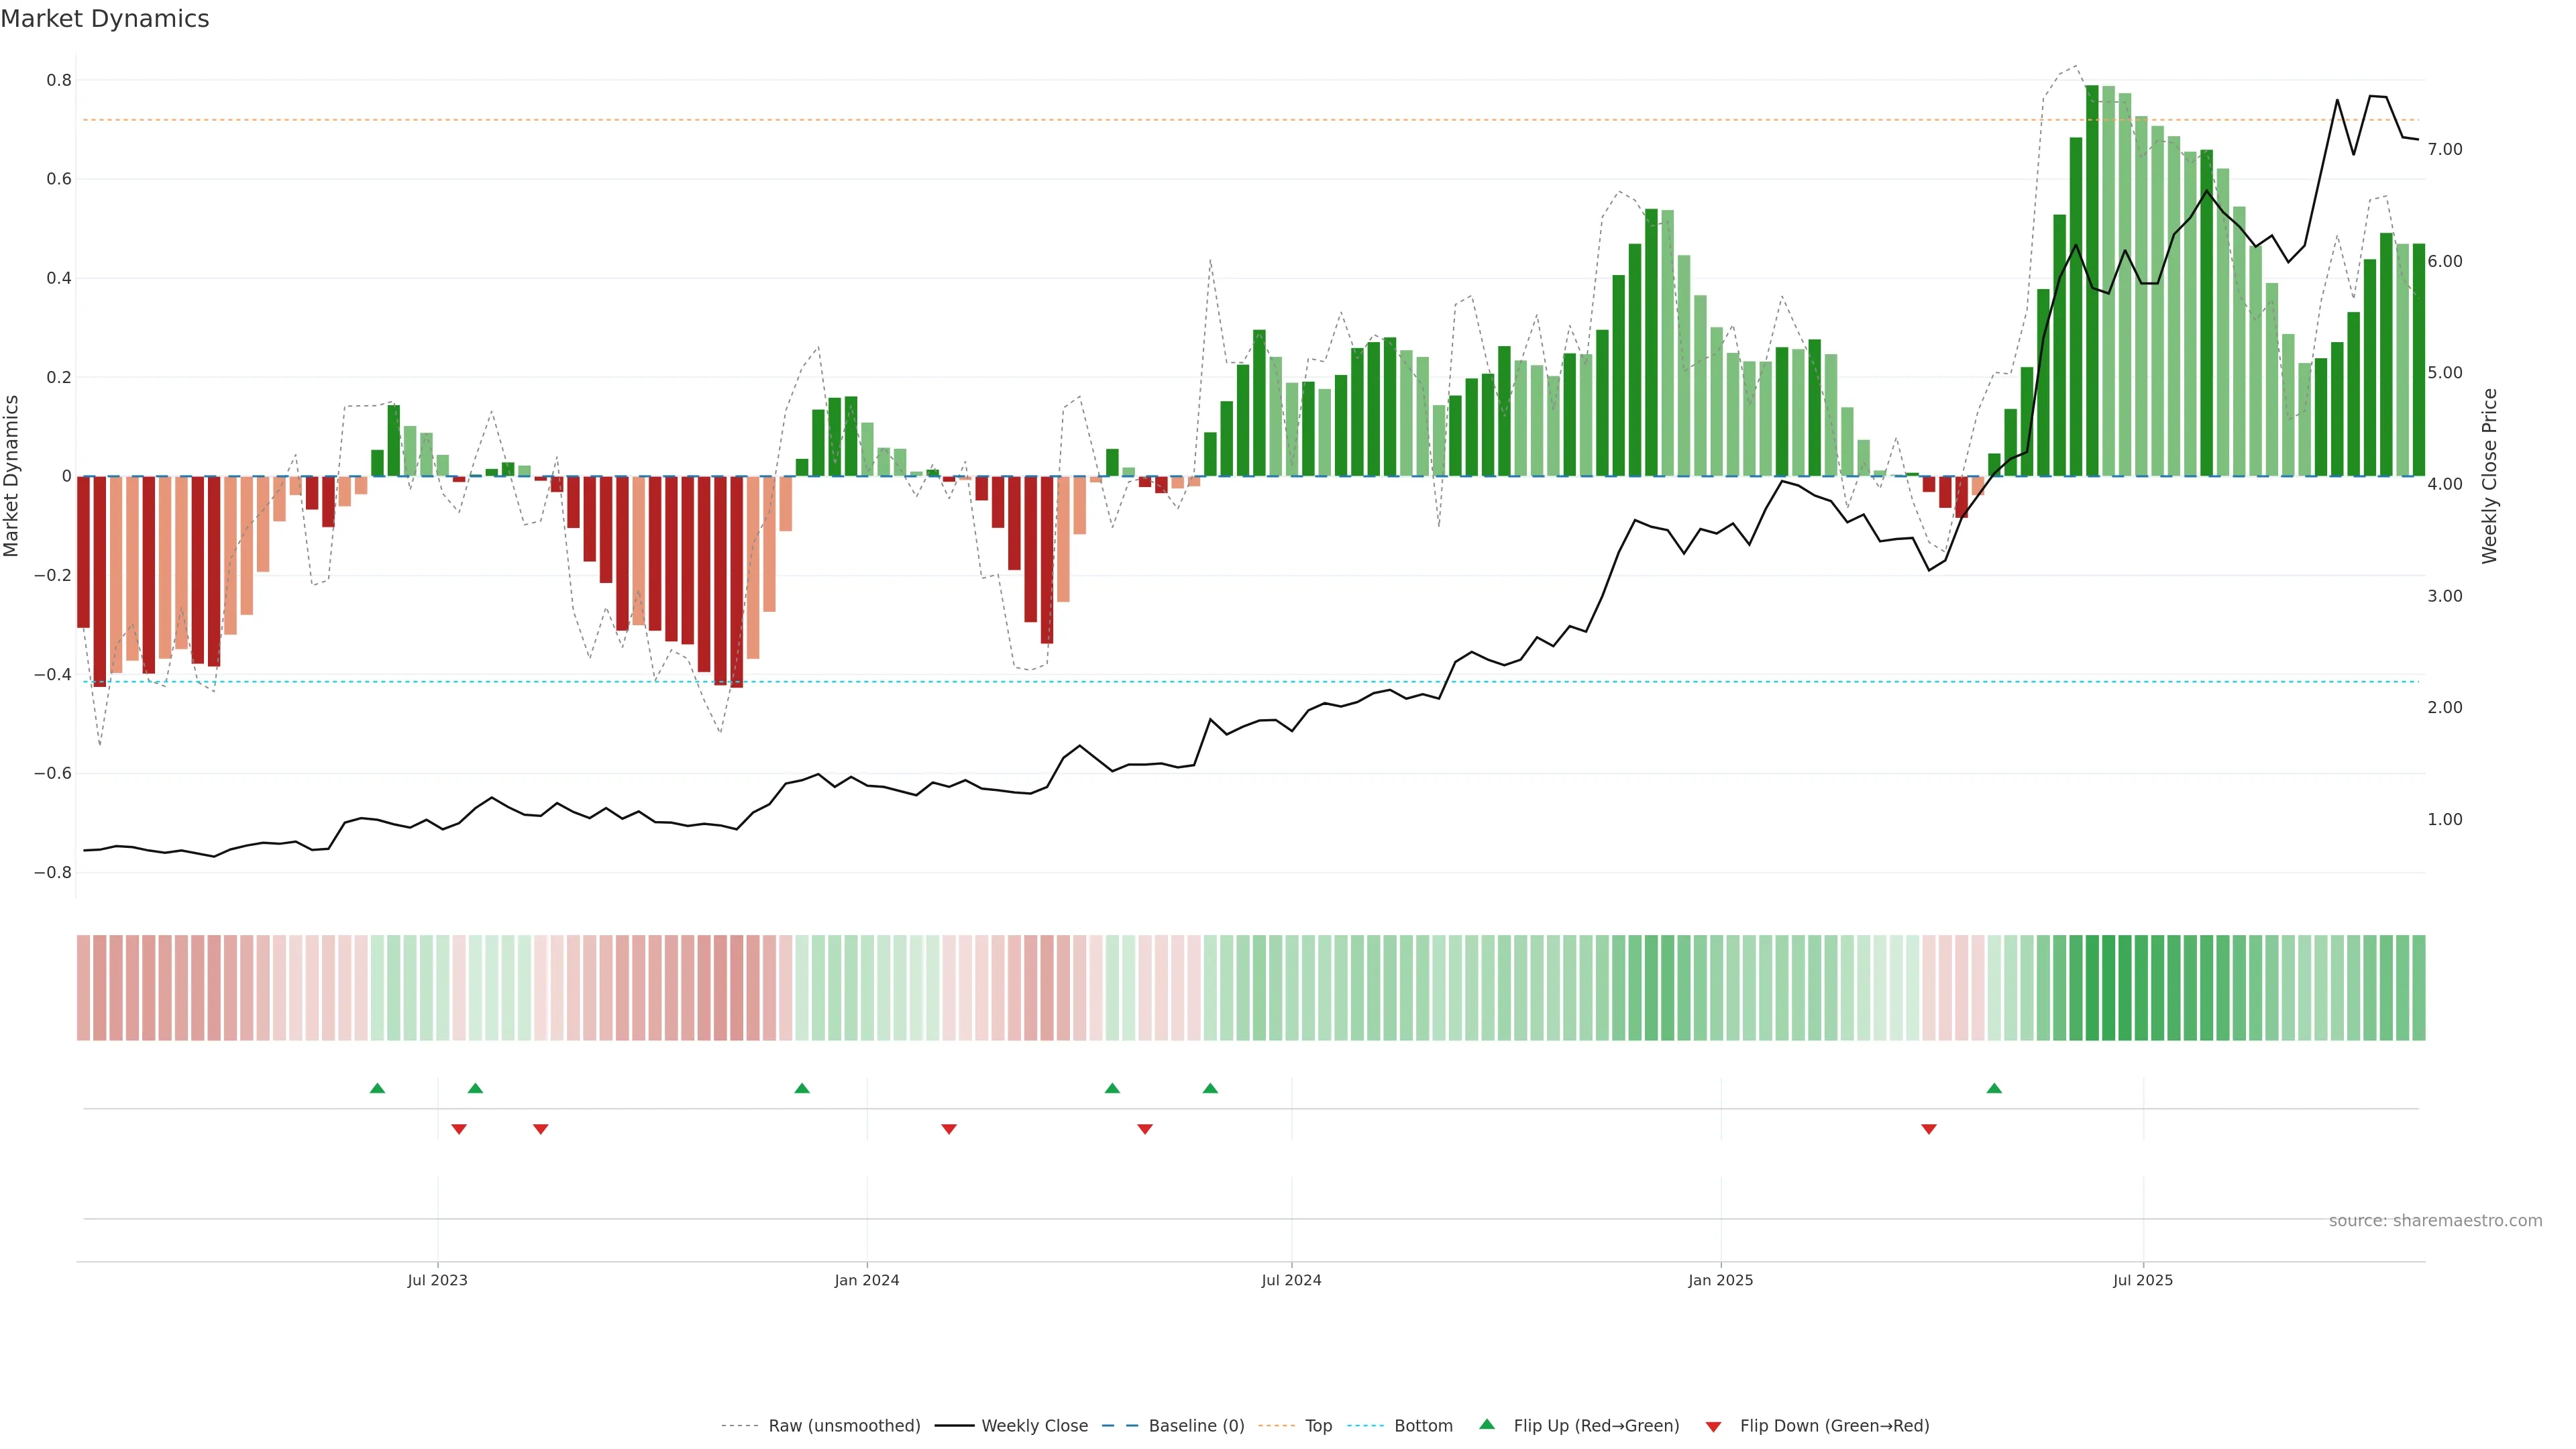Click the Jul 2024 x-axis label
This screenshot has height=1449, width=2576.
pos(1291,1280)
